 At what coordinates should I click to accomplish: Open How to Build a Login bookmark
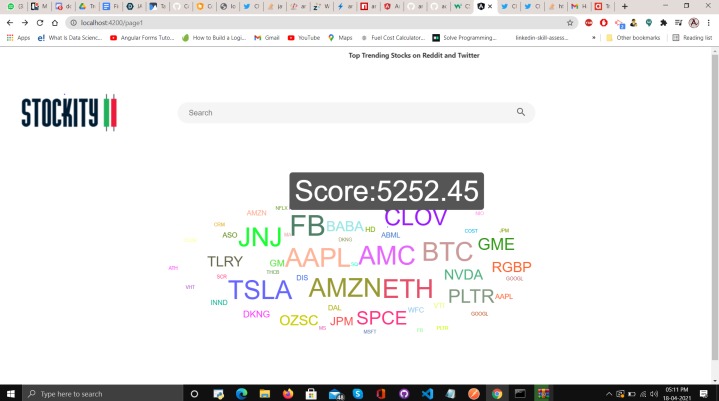[214, 38]
